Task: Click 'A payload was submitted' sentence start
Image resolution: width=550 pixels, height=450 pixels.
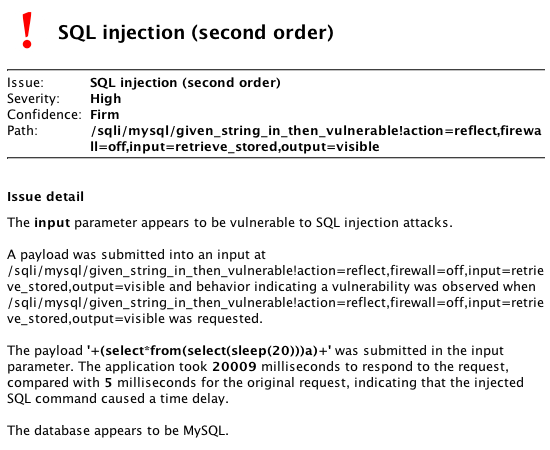Action: (88, 255)
